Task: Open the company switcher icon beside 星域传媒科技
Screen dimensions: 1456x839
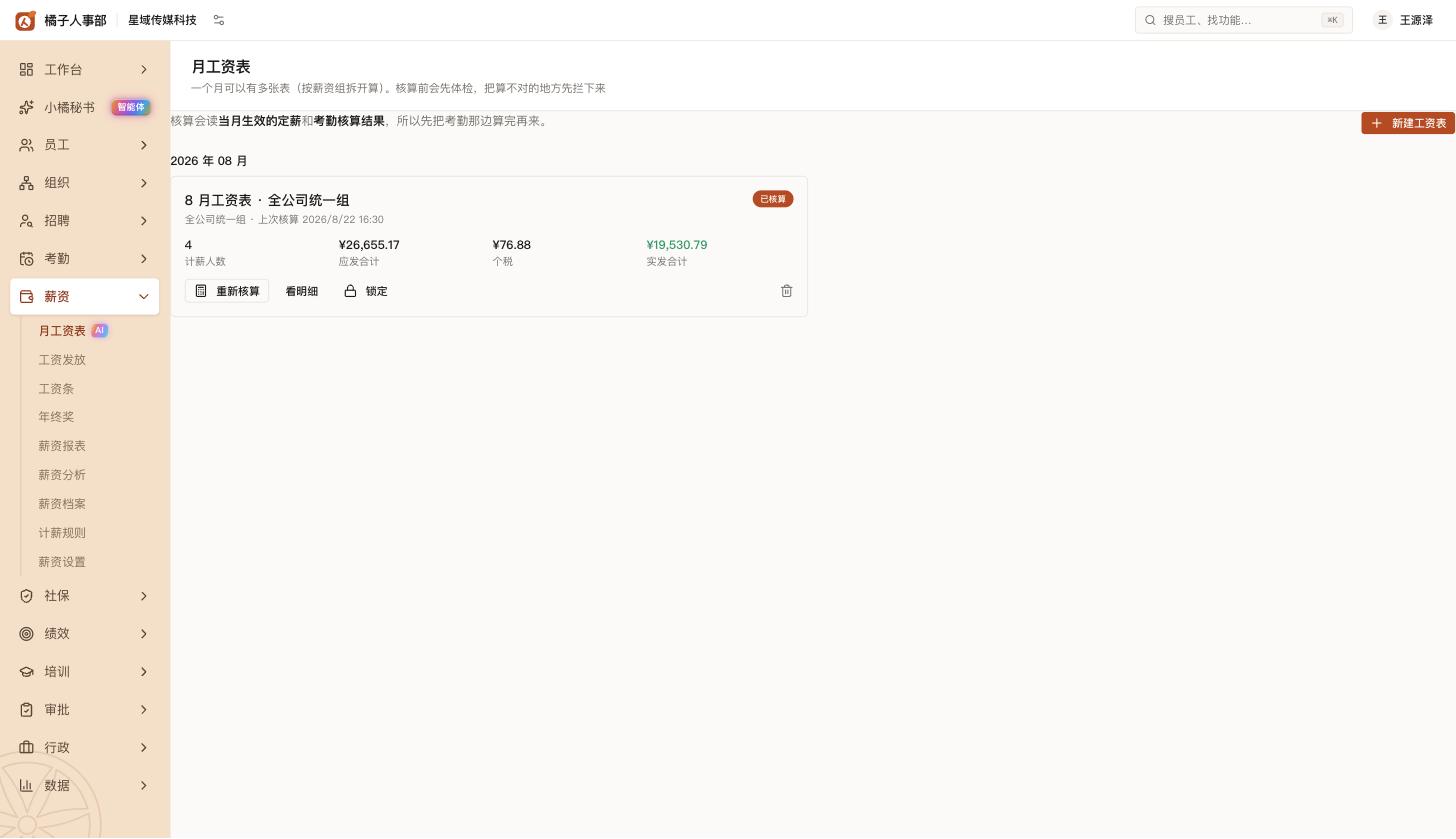Action: (x=219, y=20)
